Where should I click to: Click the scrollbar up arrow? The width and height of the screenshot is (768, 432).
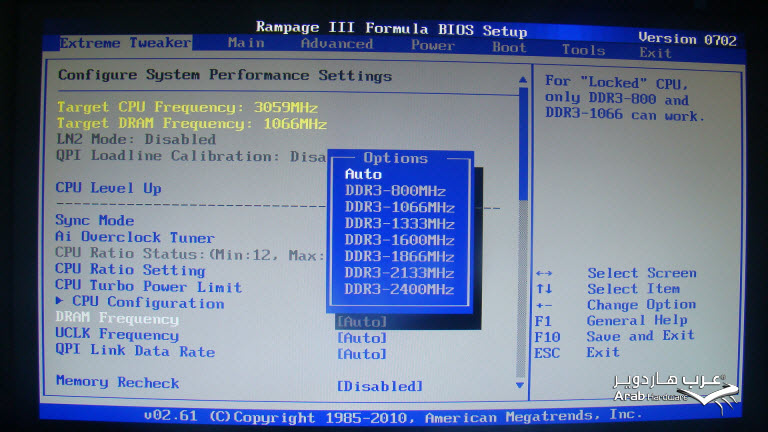coord(523,80)
